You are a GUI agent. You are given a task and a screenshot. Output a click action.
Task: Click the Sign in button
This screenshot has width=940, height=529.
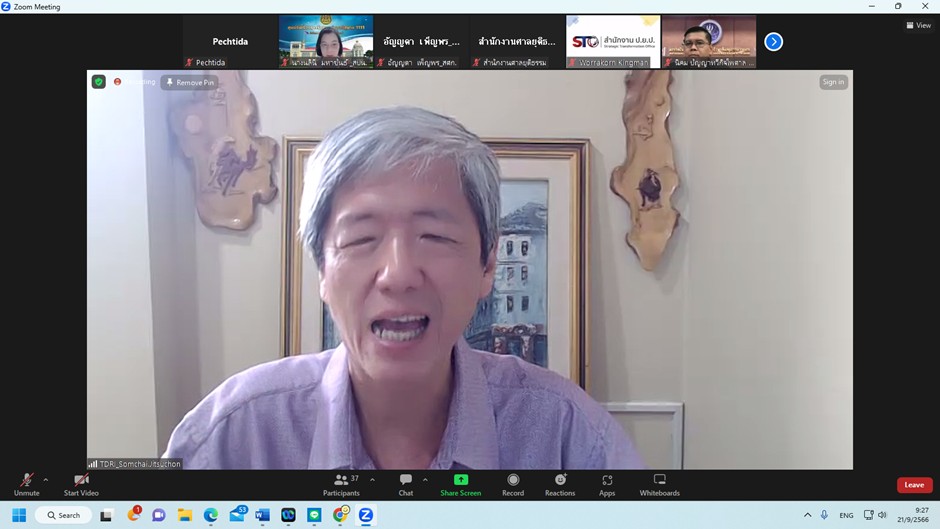coord(833,82)
